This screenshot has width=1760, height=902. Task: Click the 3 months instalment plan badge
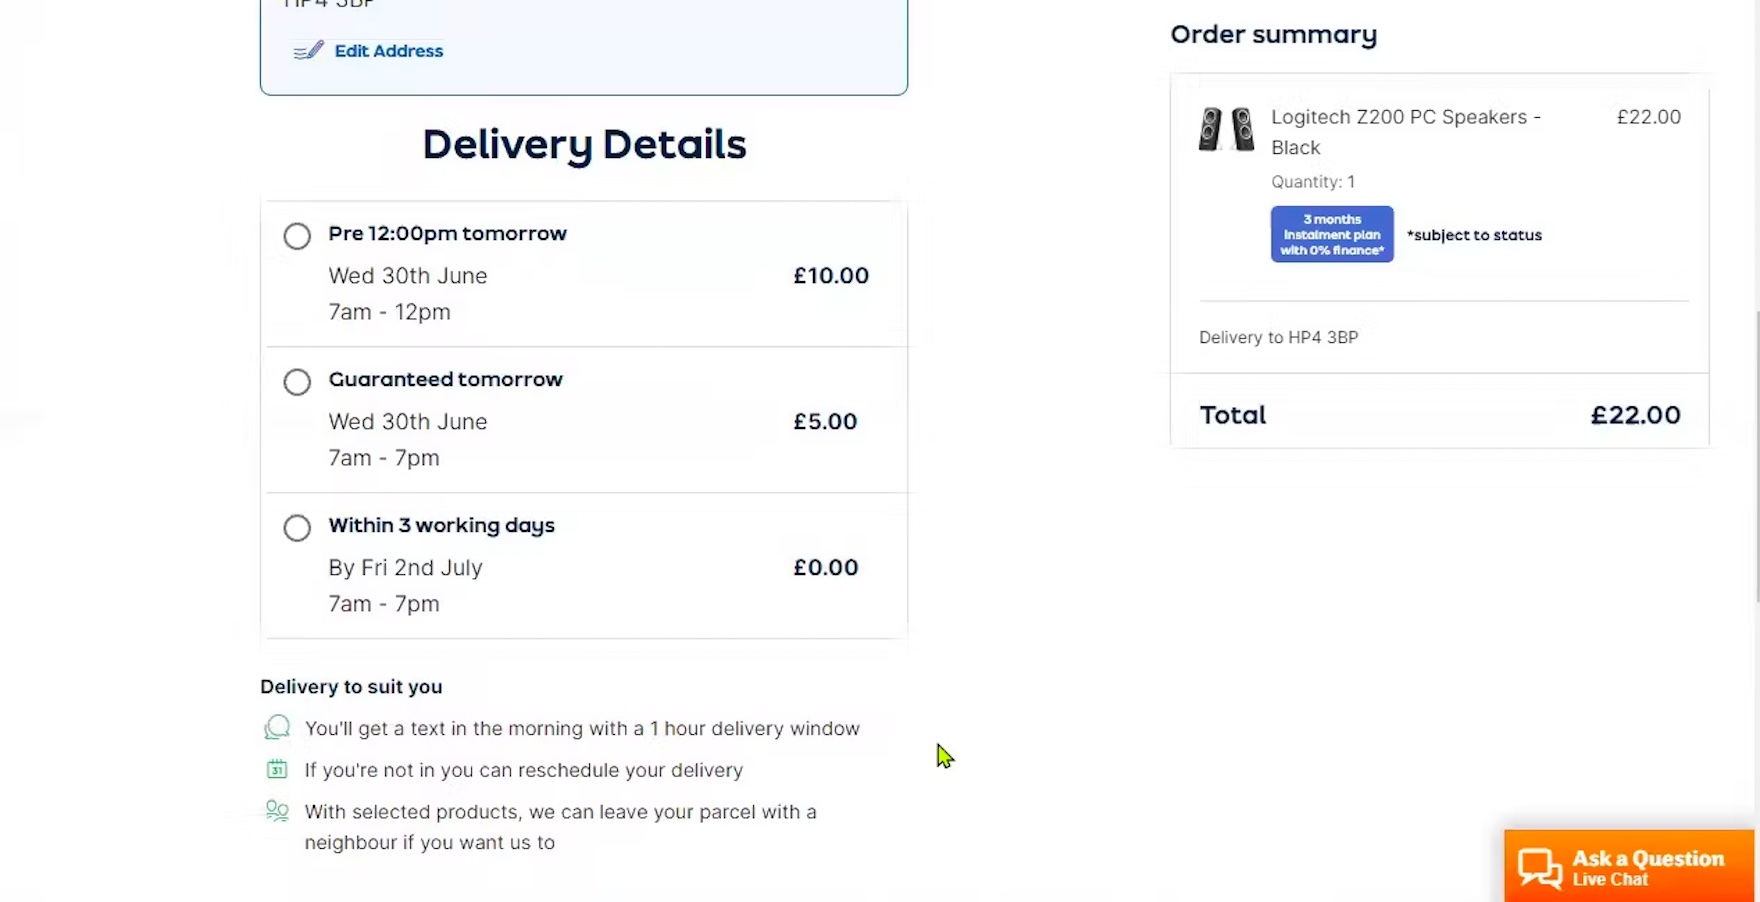click(x=1332, y=234)
